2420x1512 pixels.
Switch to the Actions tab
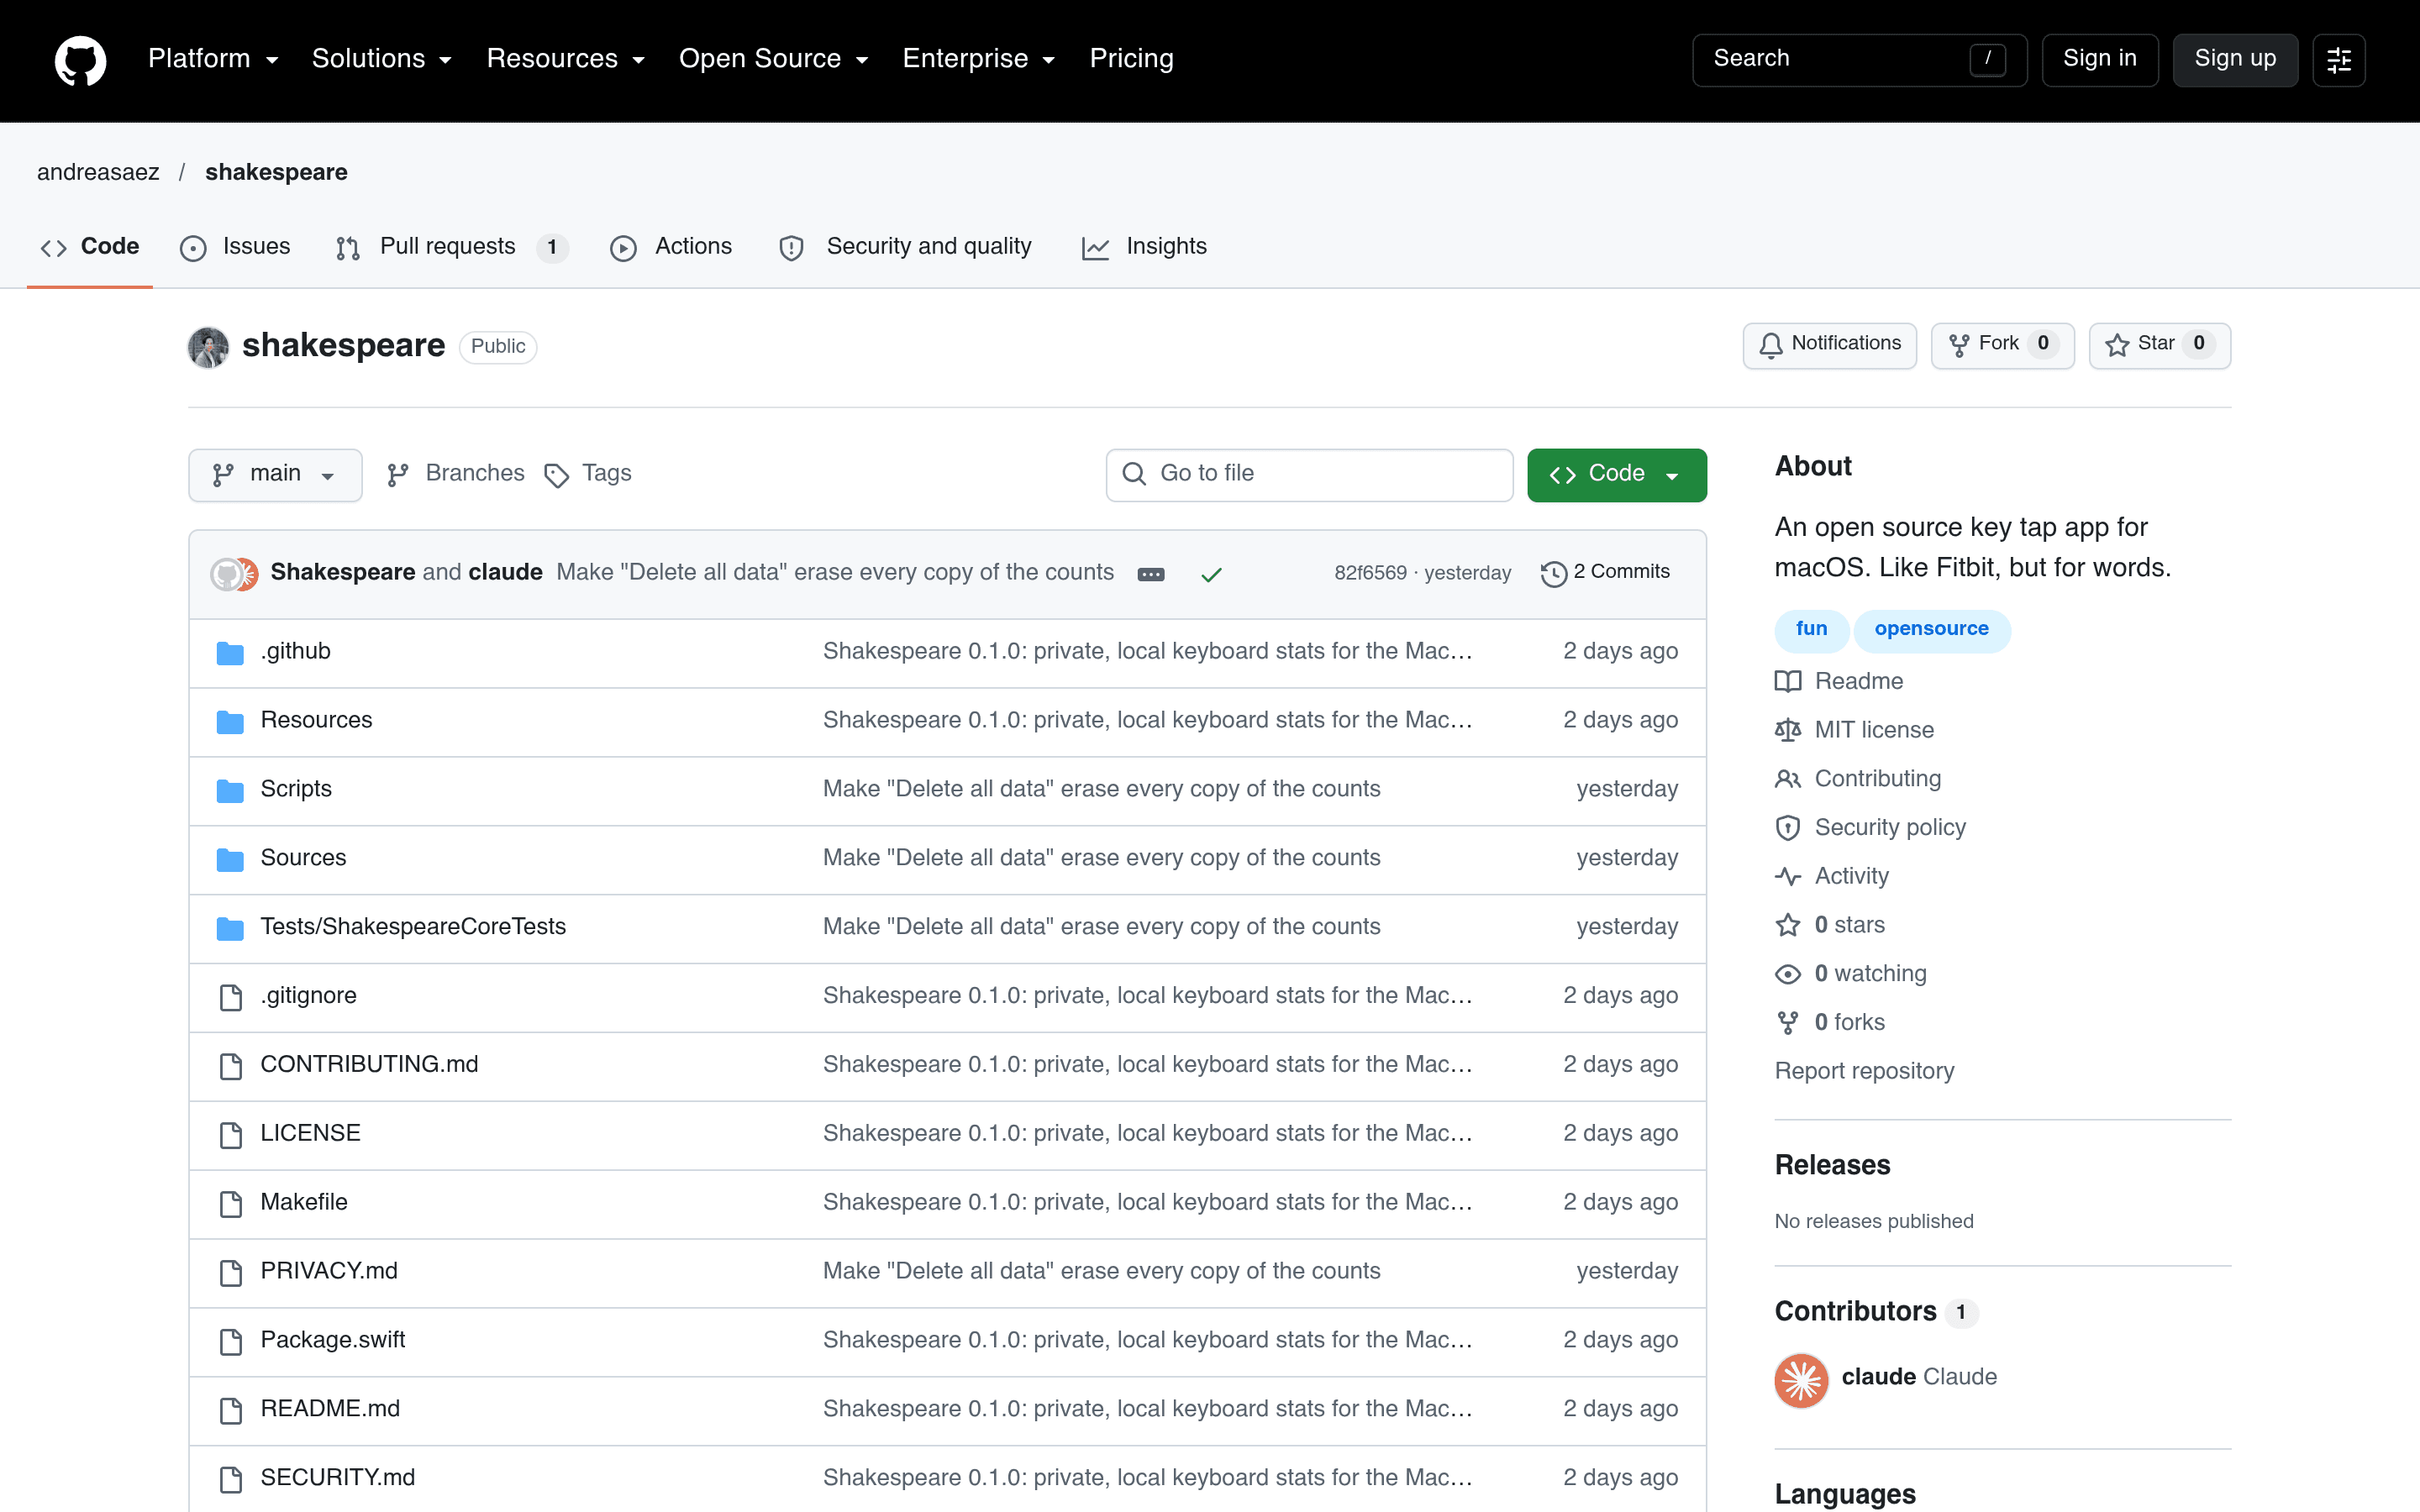coord(671,247)
